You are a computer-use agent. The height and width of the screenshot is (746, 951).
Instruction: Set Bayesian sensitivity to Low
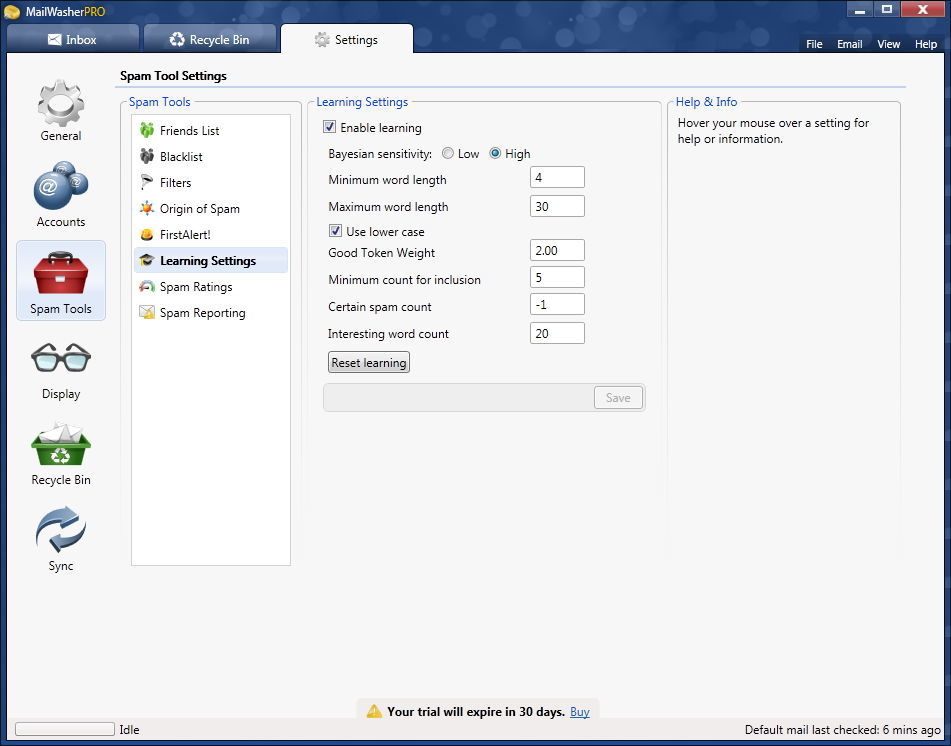coord(448,154)
